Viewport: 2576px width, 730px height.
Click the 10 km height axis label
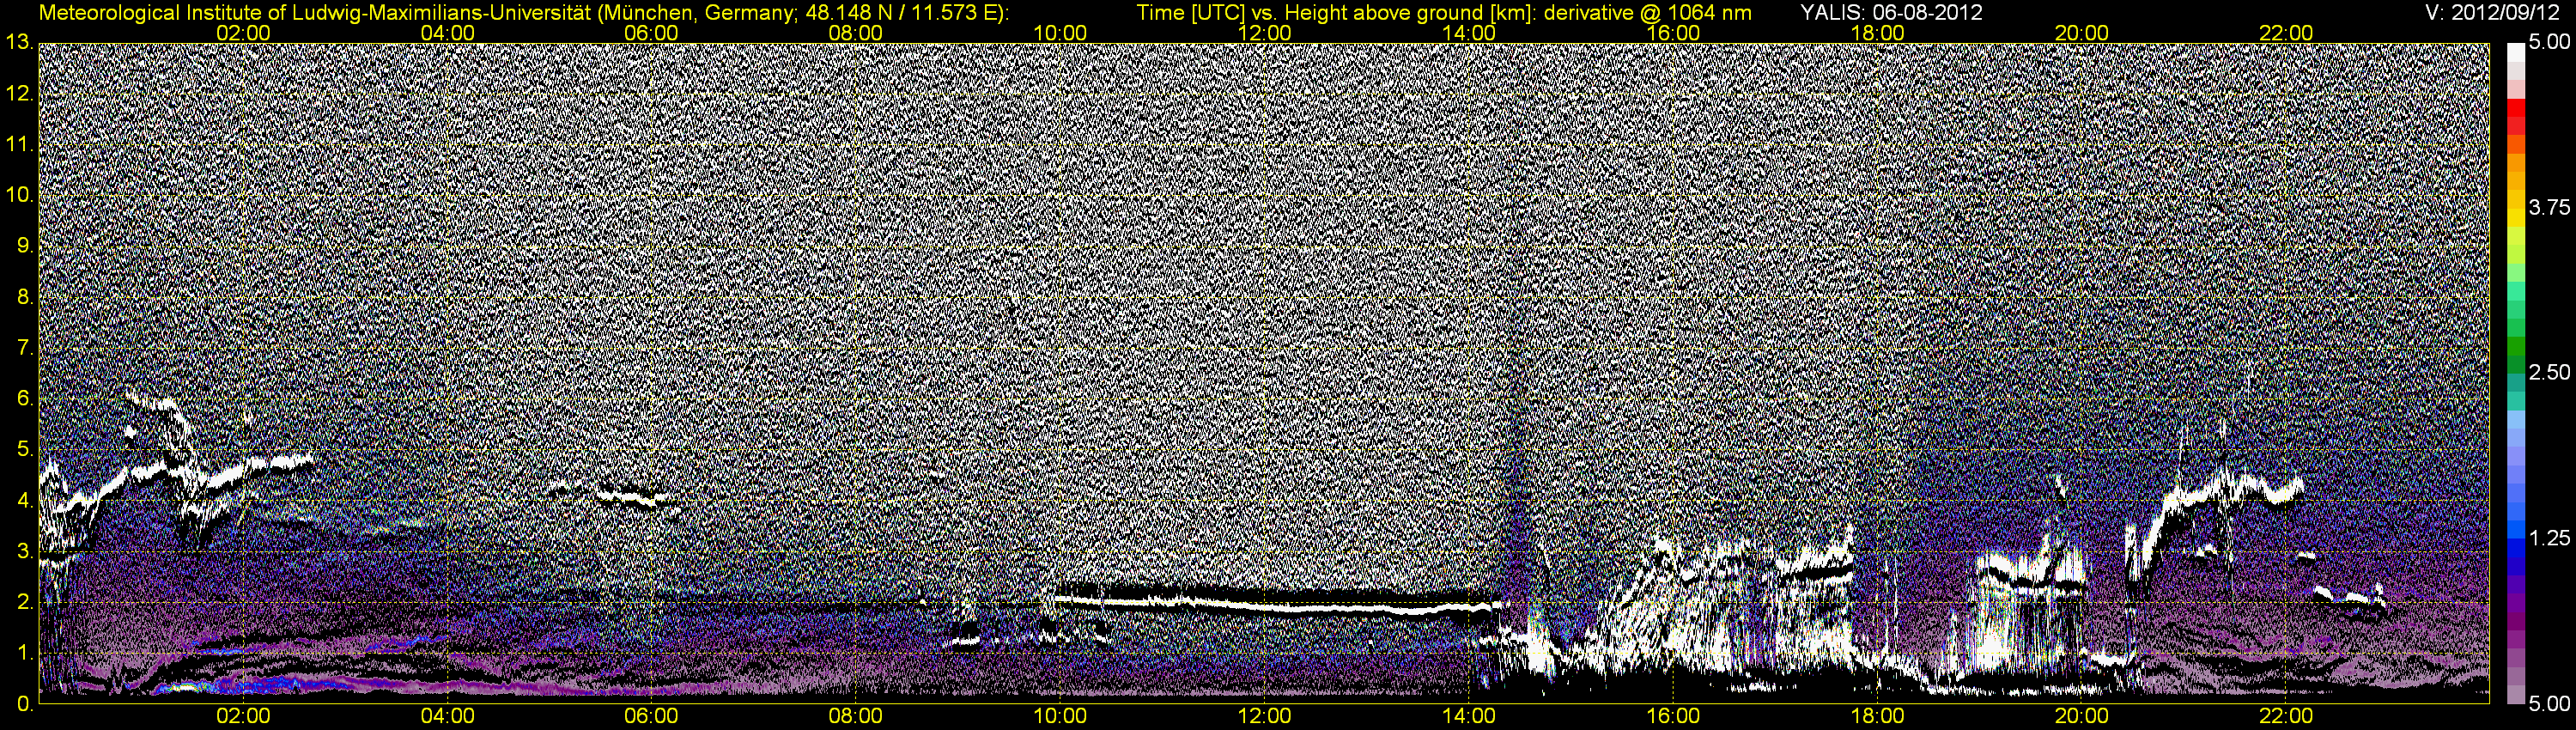coord(19,195)
